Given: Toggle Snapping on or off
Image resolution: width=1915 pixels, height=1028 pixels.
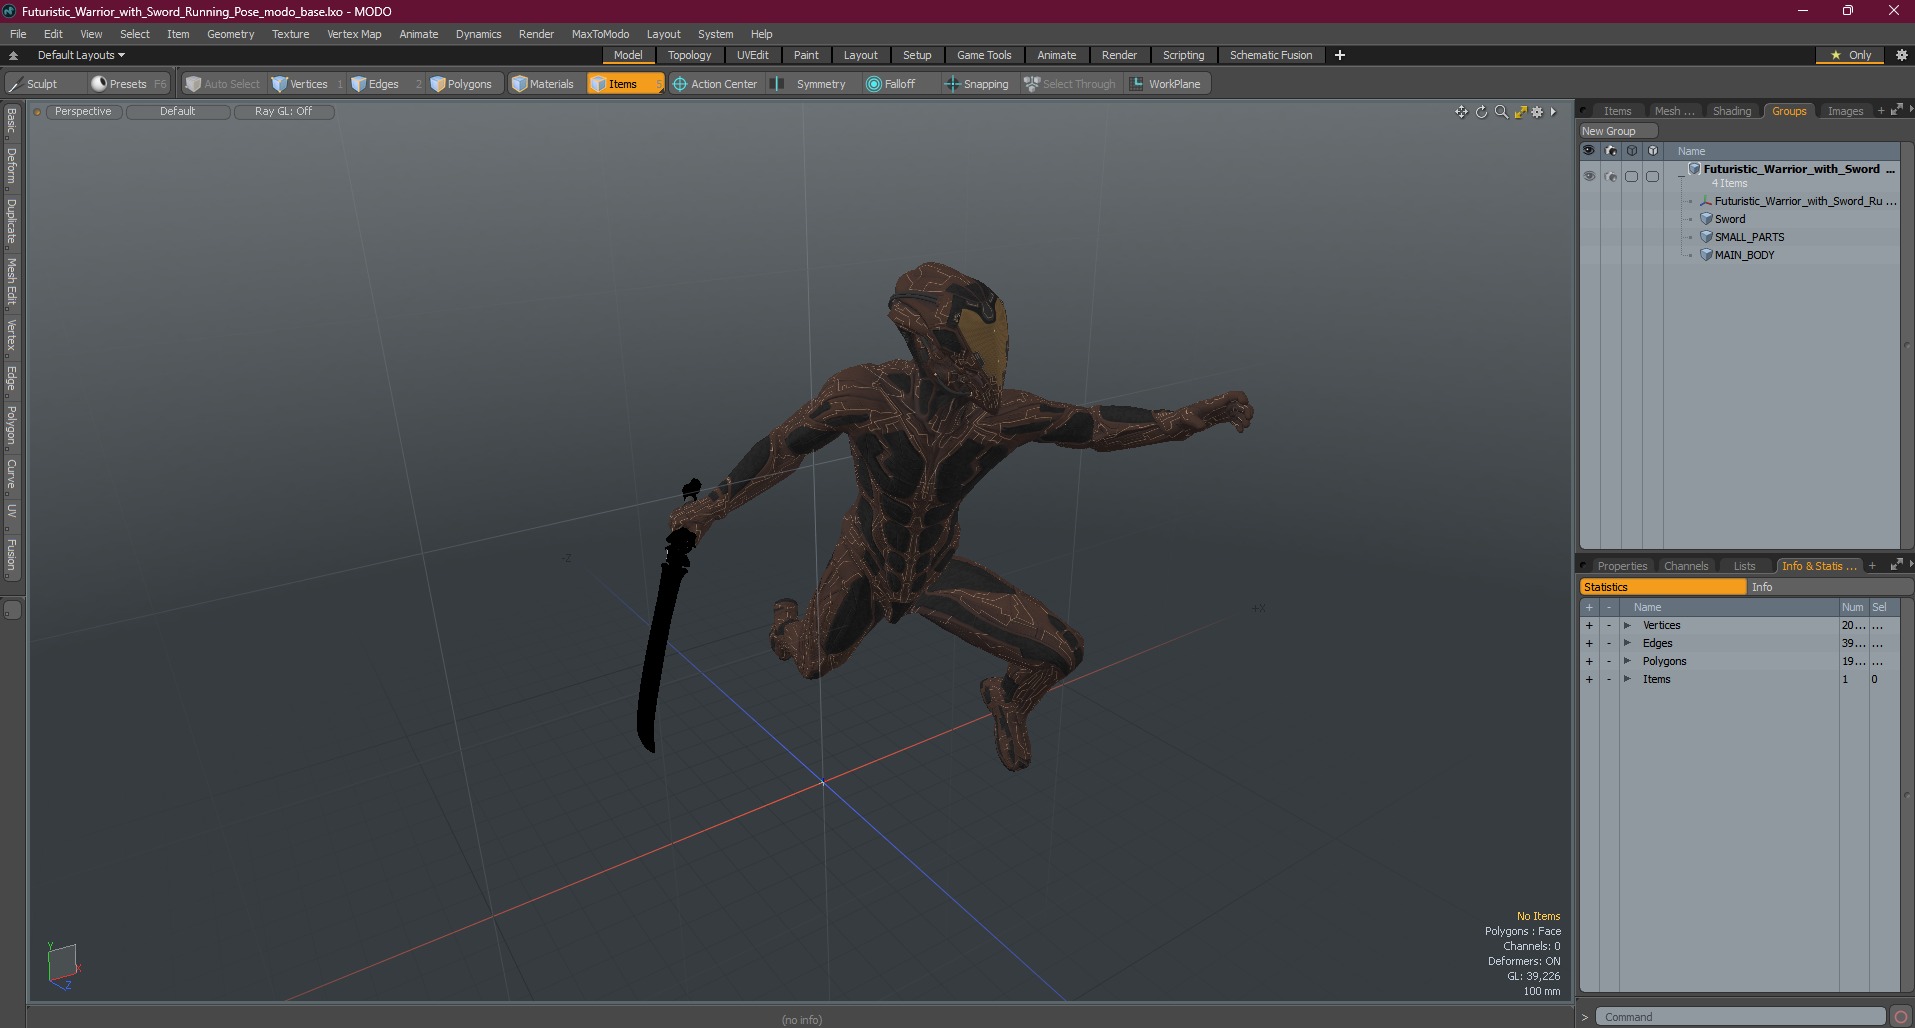Looking at the screenshot, I should (977, 84).
